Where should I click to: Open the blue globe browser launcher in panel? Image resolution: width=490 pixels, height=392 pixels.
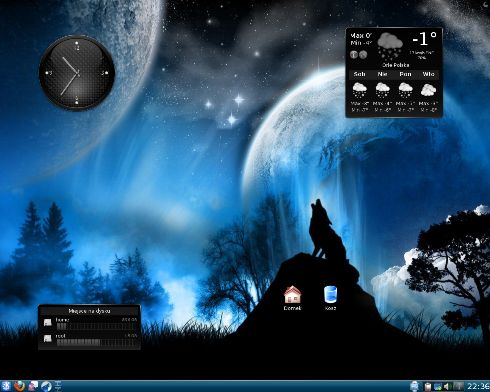click(x=46, y=386)
